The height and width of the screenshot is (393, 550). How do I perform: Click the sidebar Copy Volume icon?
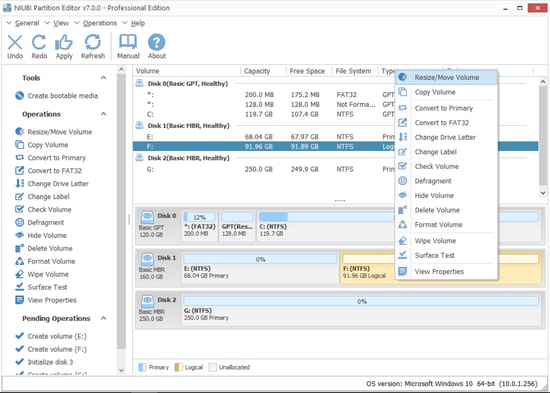point(20,145)
